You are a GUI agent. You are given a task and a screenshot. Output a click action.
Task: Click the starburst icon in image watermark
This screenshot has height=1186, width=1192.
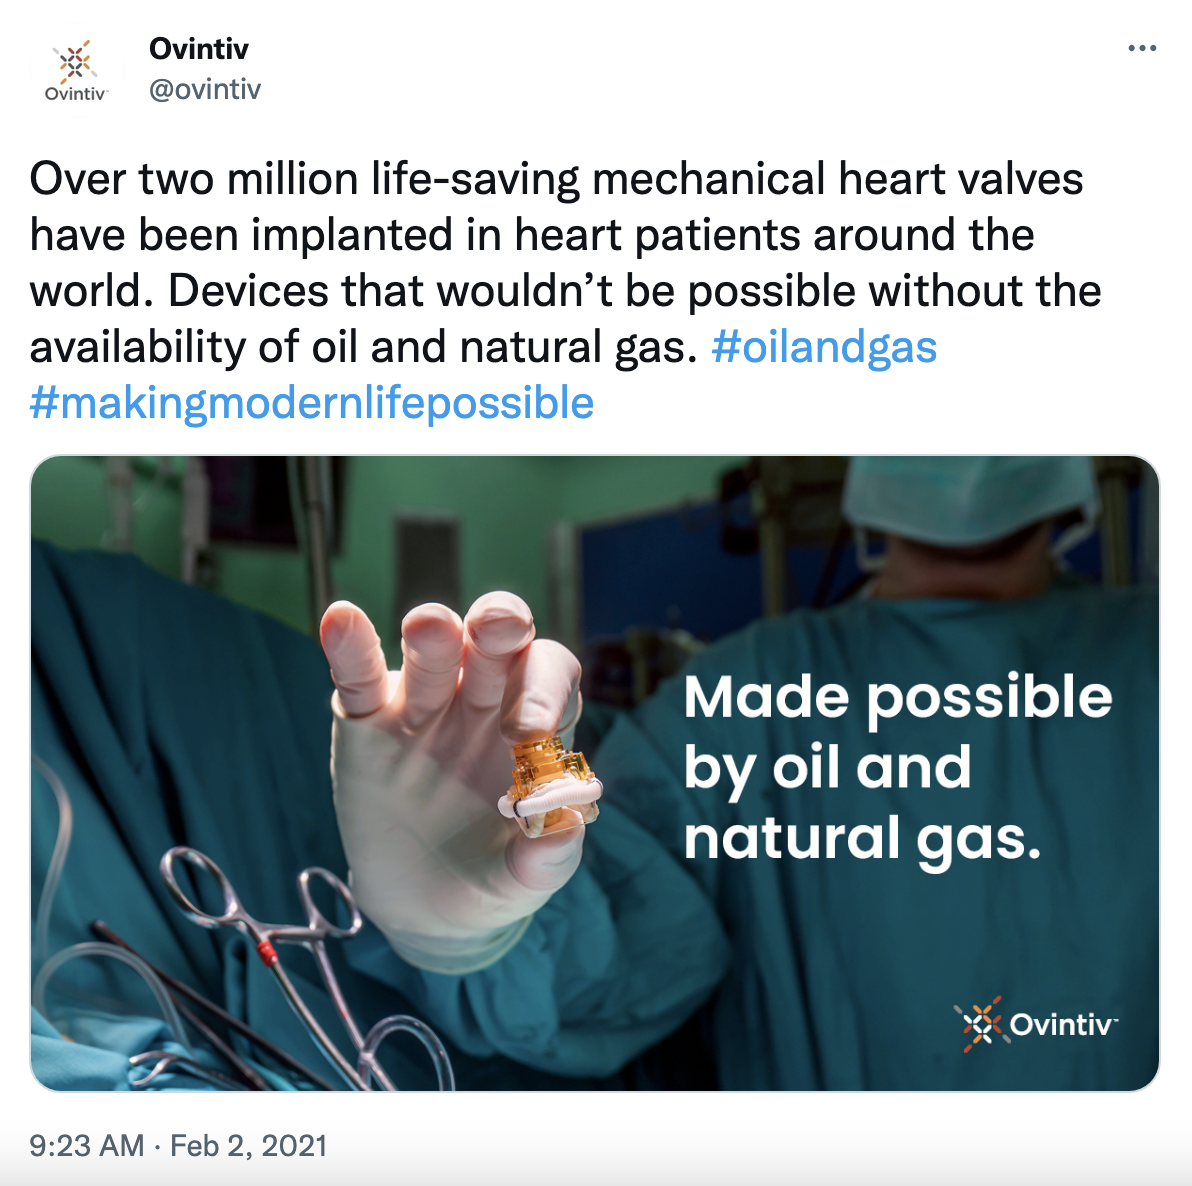pyautogui.click(x=979, y=1024)
